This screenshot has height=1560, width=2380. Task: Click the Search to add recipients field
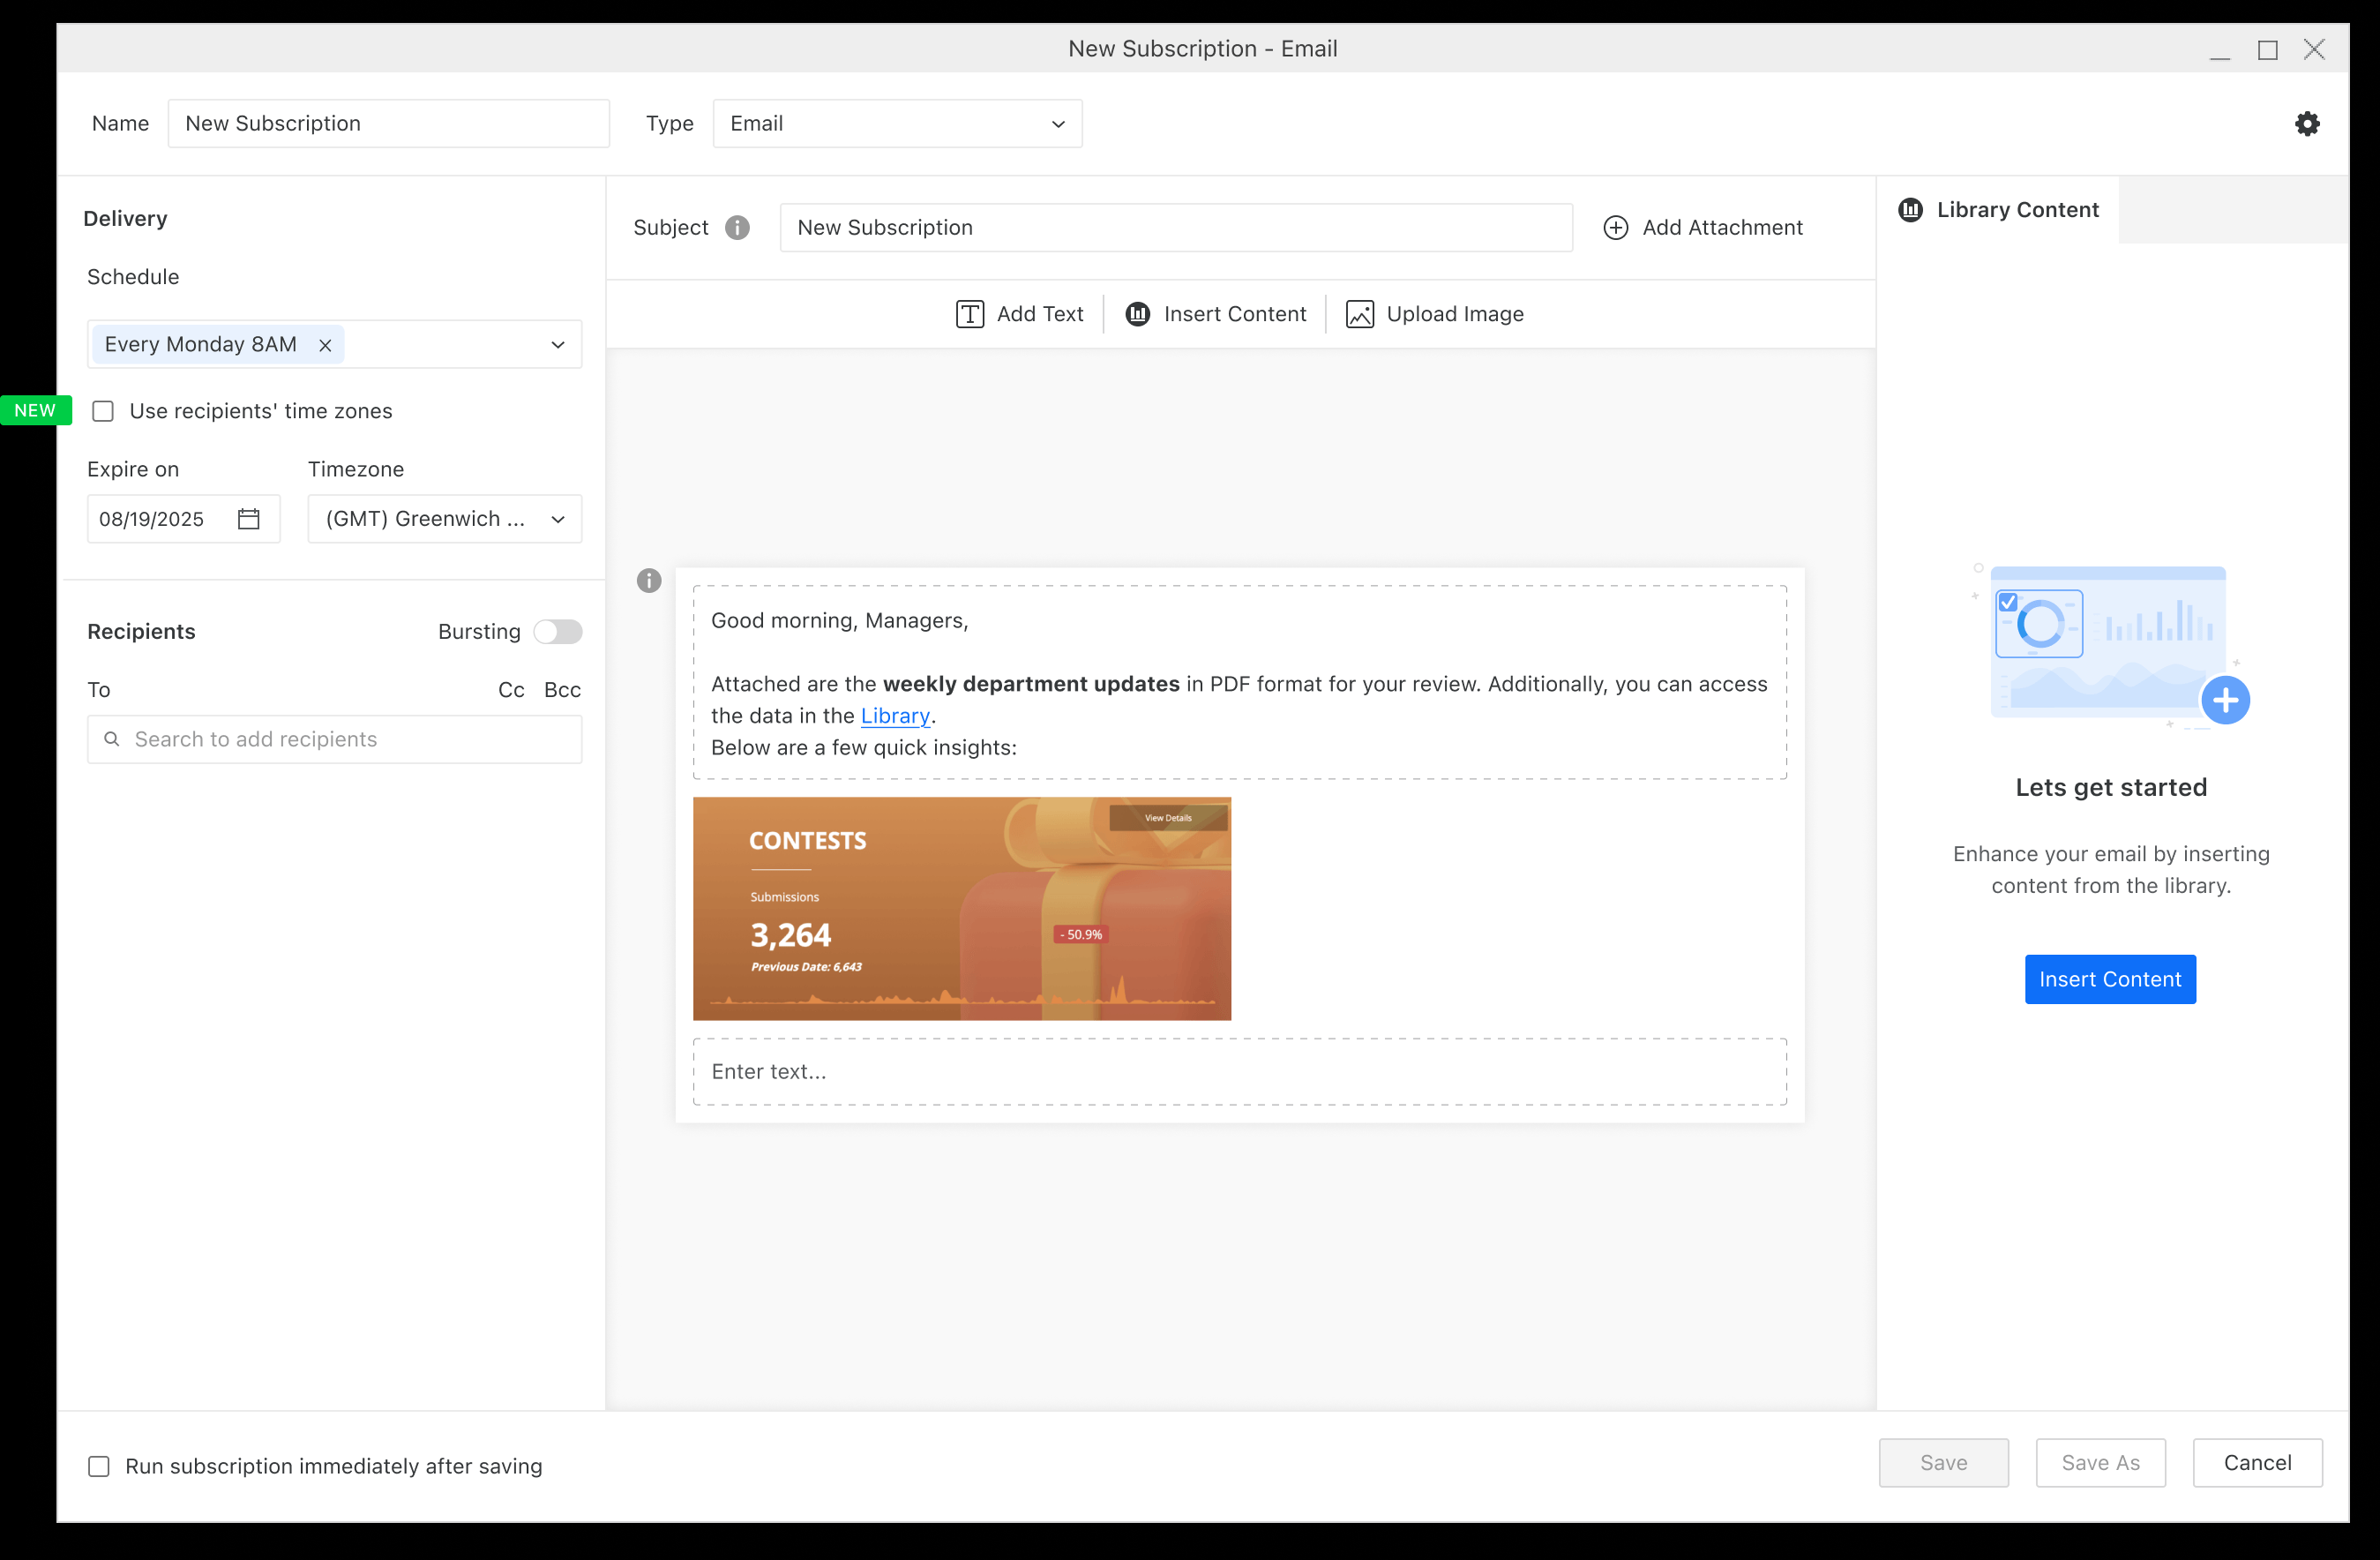tap(335, 739)
